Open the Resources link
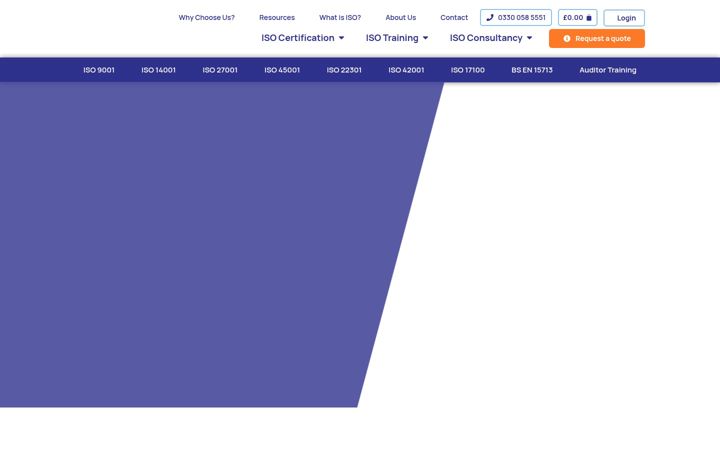 (277, 17)
